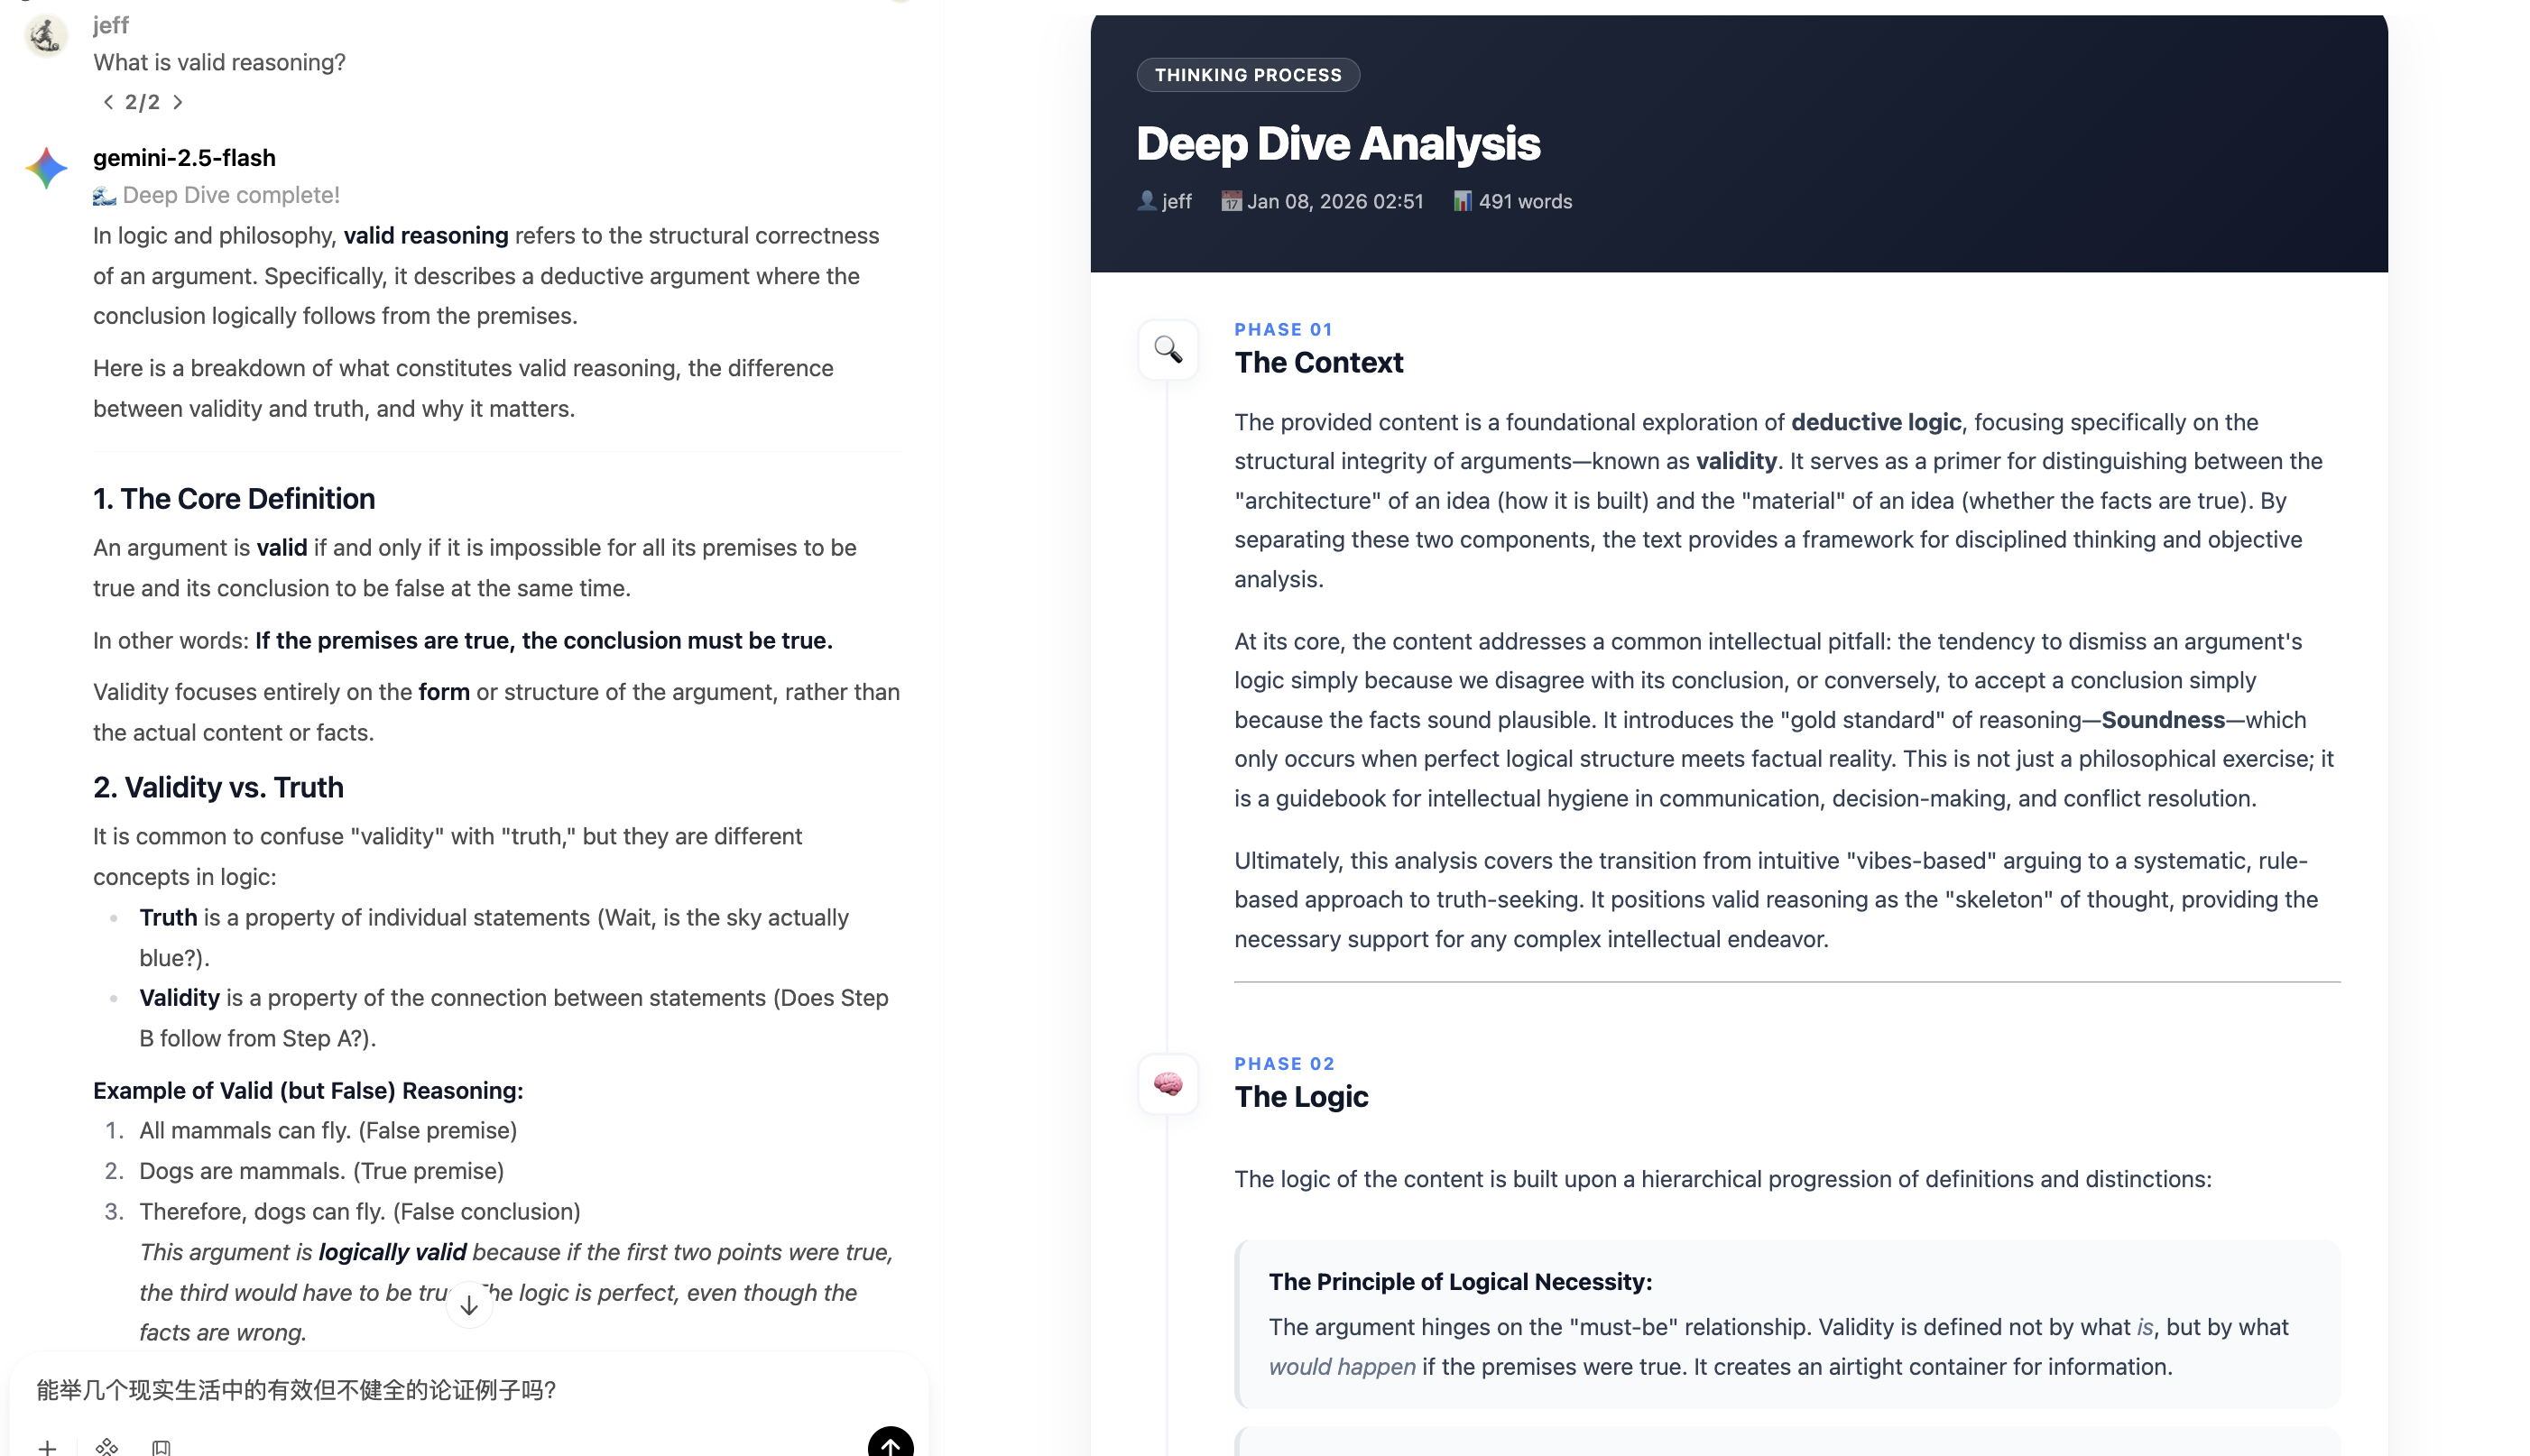The width and height of the screenshot is (2530, 1456).
Task: Click the scroll-to-bottom arrow button
Action: (469, 1304)
